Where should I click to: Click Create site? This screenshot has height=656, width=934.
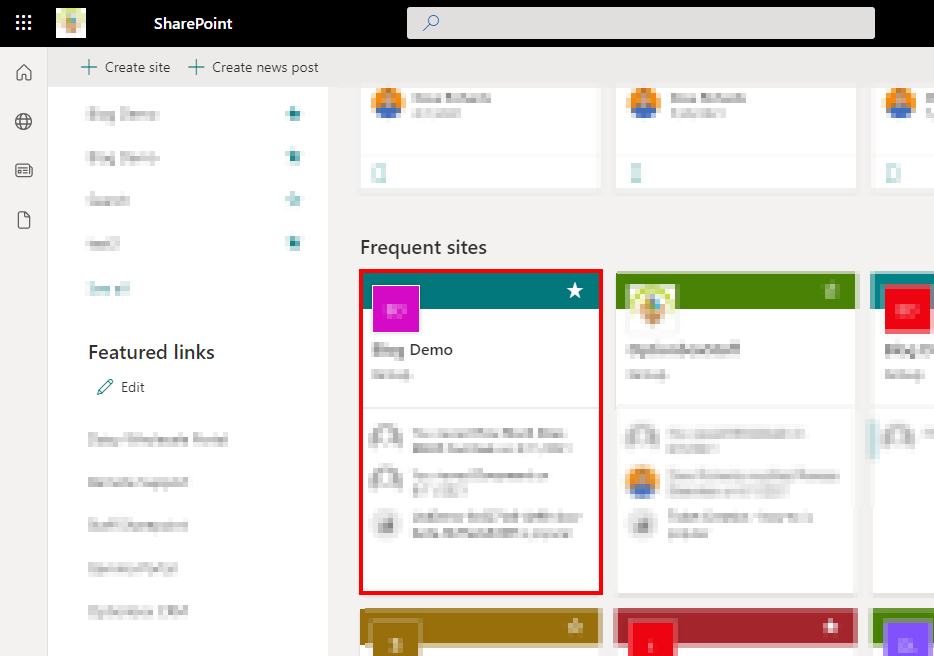point(126,67)
